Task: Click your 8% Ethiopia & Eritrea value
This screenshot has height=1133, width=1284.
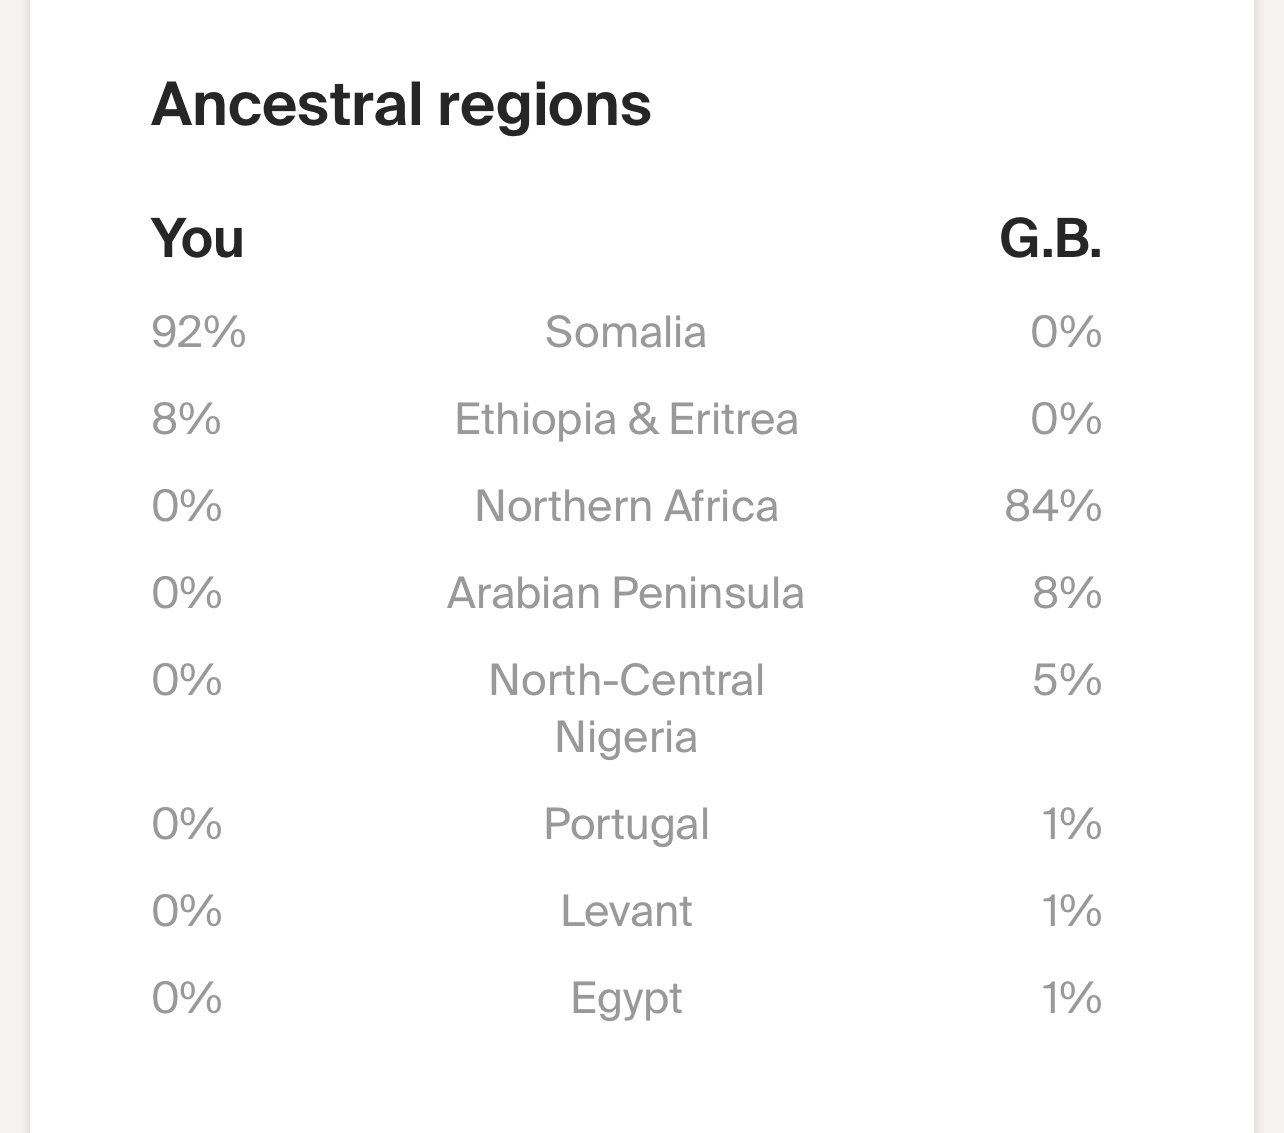Action: click(187, 419)
